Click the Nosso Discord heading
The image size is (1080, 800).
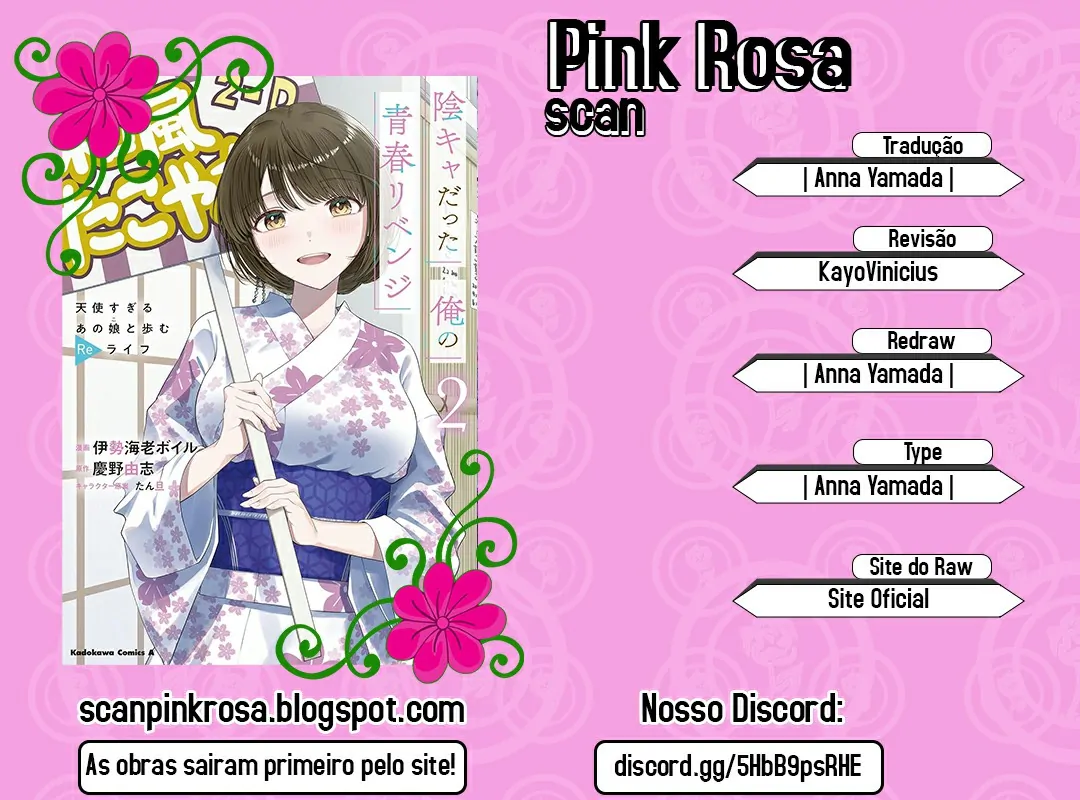coord(742,708)
